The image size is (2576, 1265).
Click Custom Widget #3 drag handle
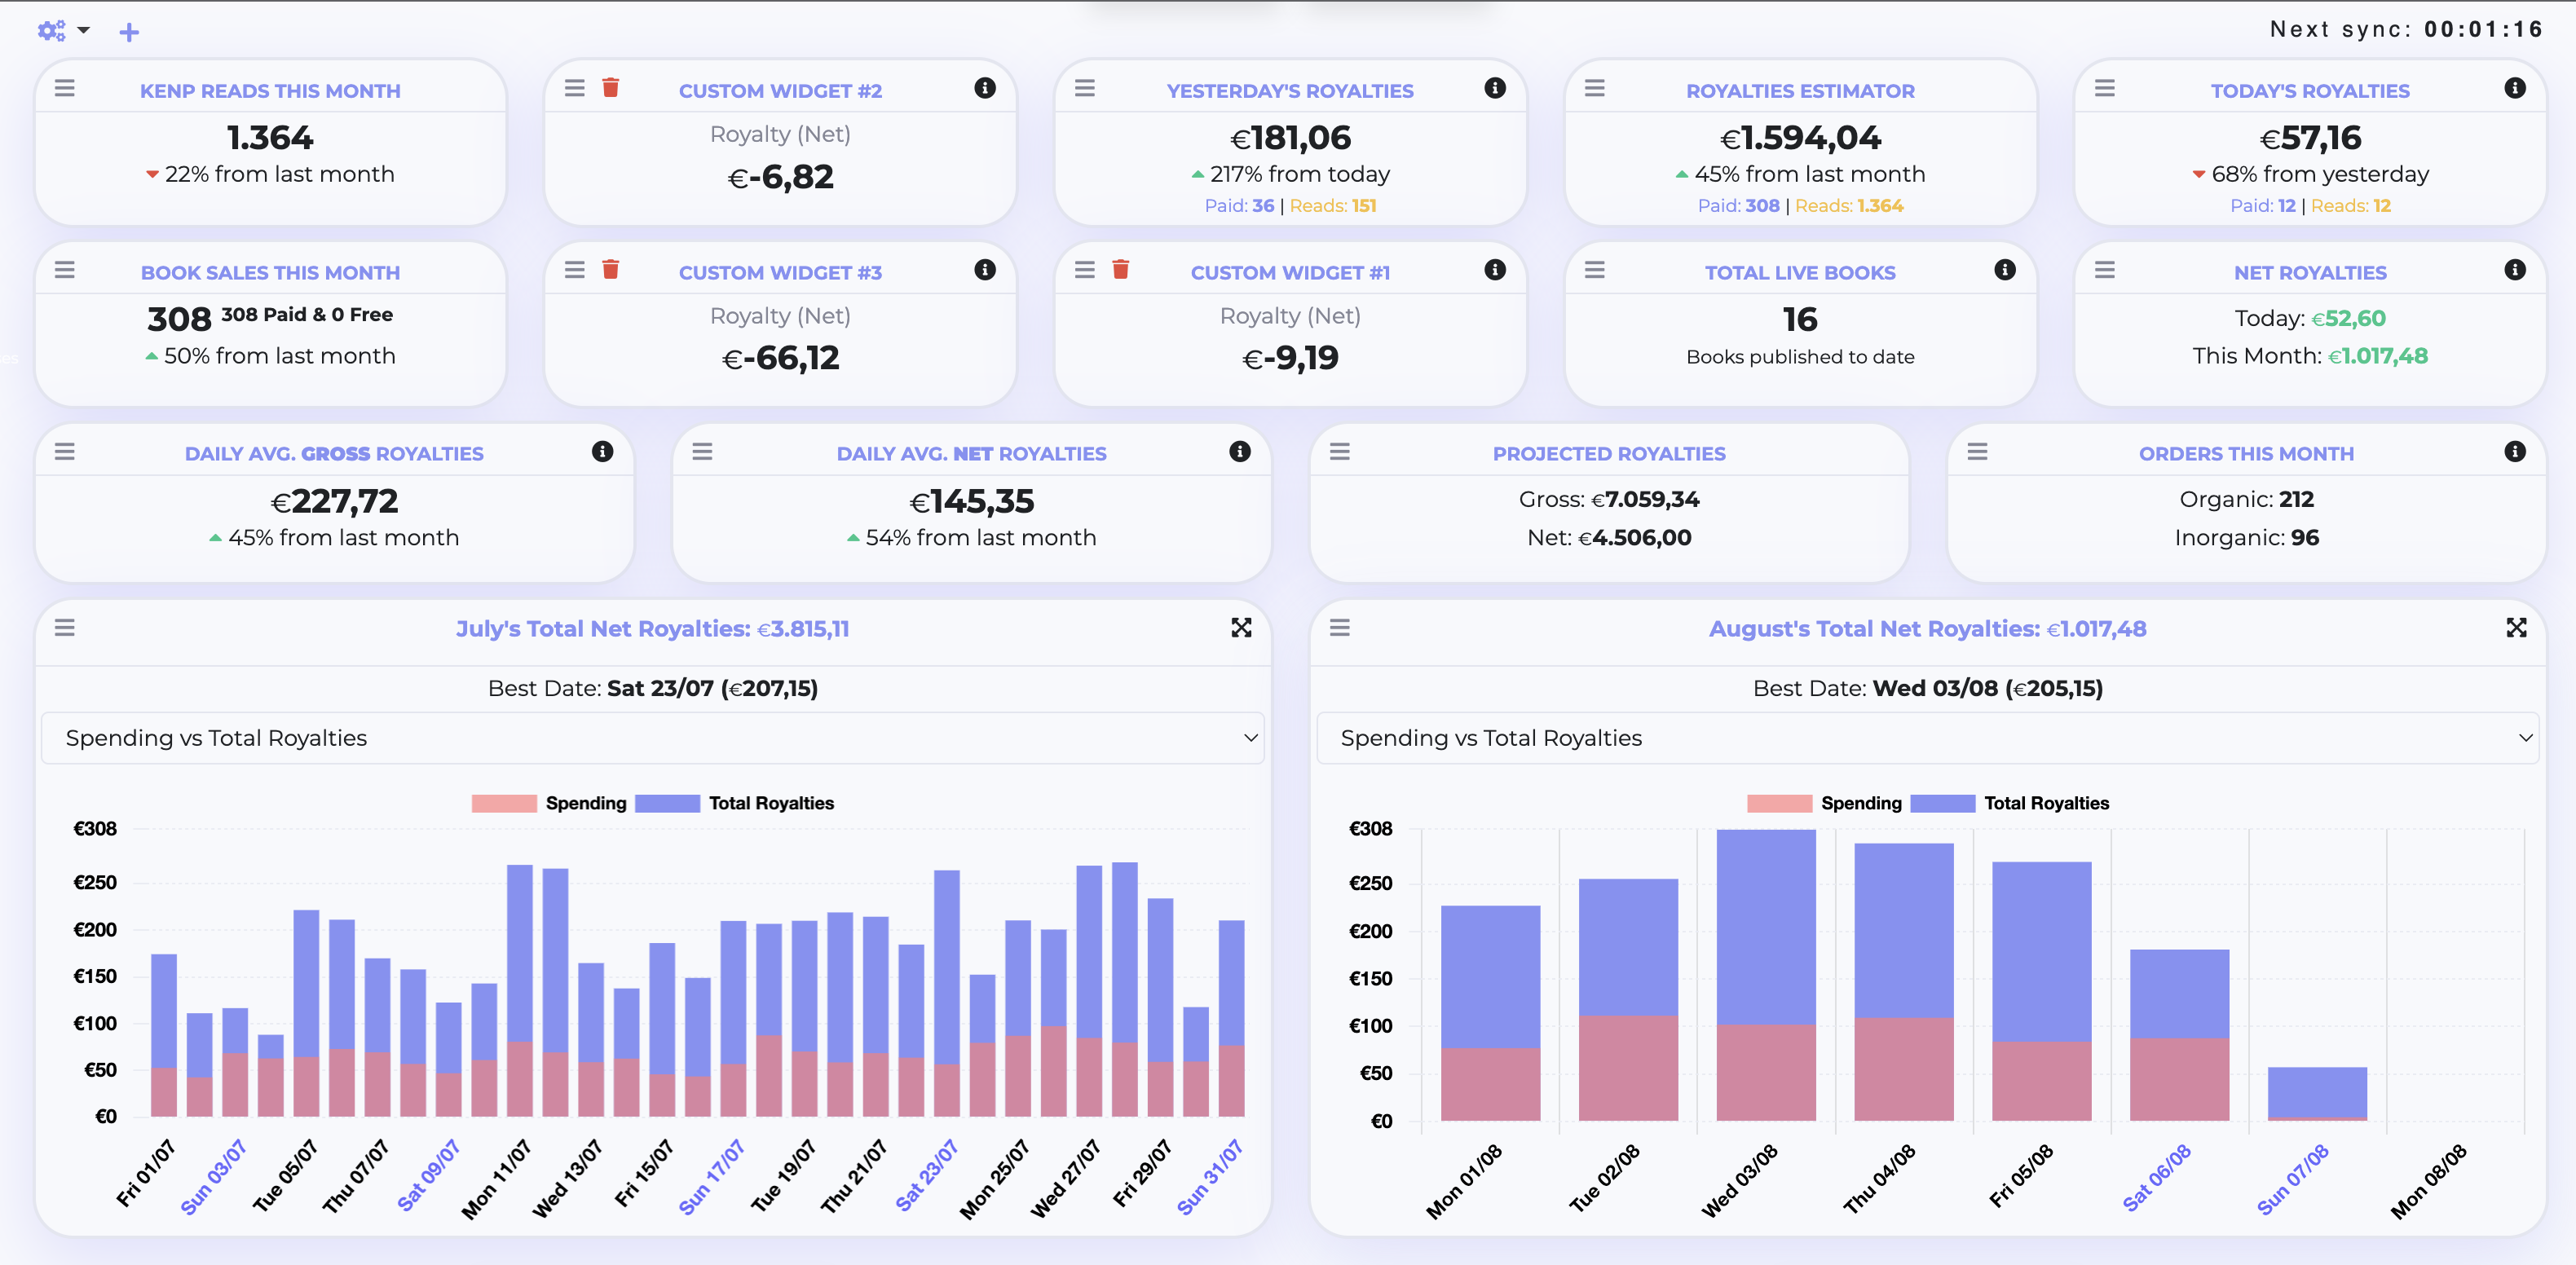[x=575, y=270]
